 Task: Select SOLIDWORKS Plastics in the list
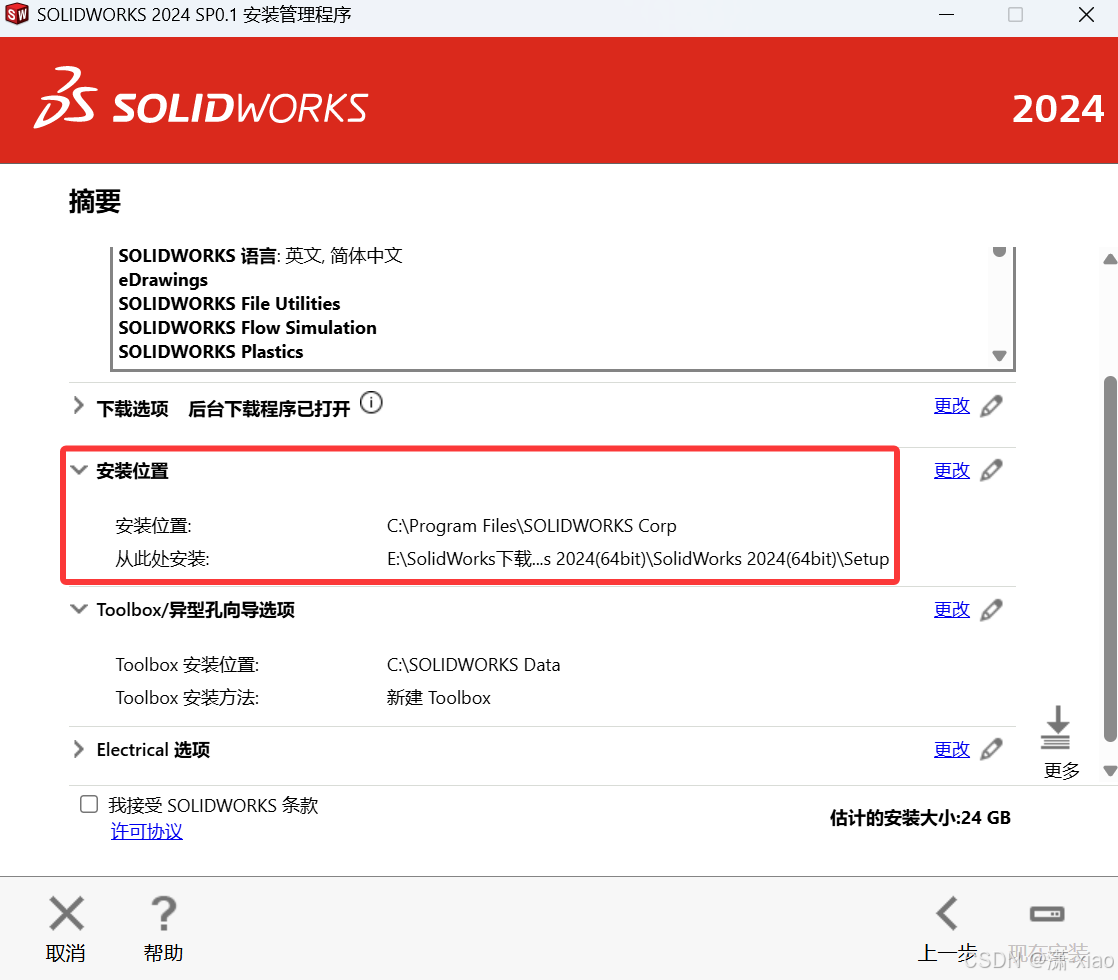coord(211,352)
